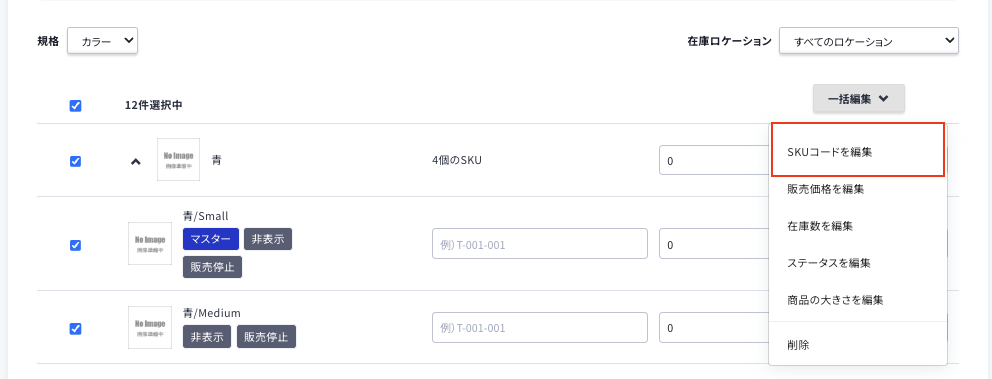Focus the 青/Small SKU code input field

[x=540, y=244]
